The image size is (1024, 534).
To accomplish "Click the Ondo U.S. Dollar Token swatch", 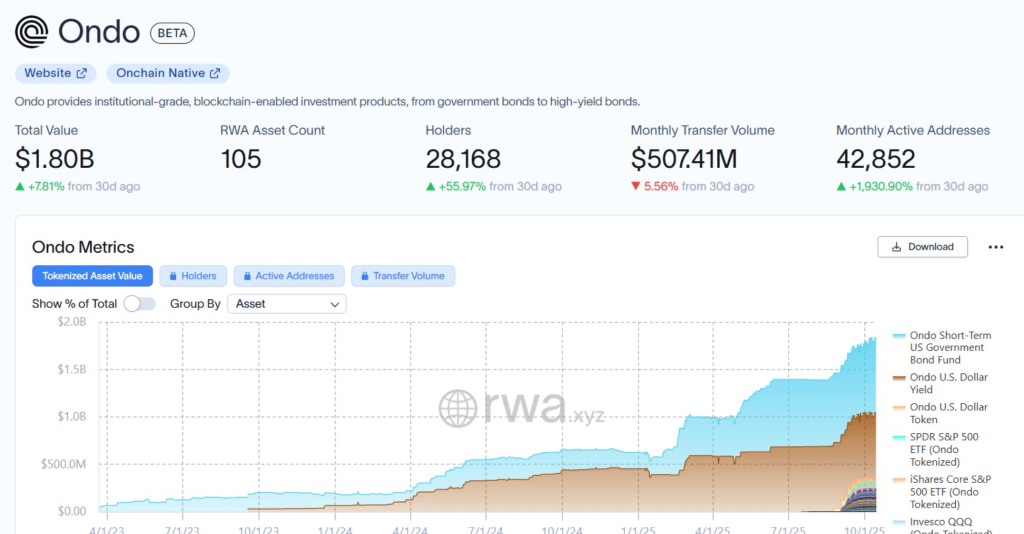I will [x=900, y=407].
